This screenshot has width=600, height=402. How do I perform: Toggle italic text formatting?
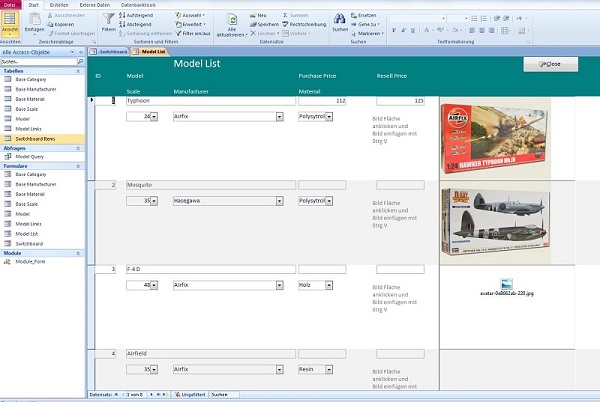pyautogui.click(x=403, y=30)
